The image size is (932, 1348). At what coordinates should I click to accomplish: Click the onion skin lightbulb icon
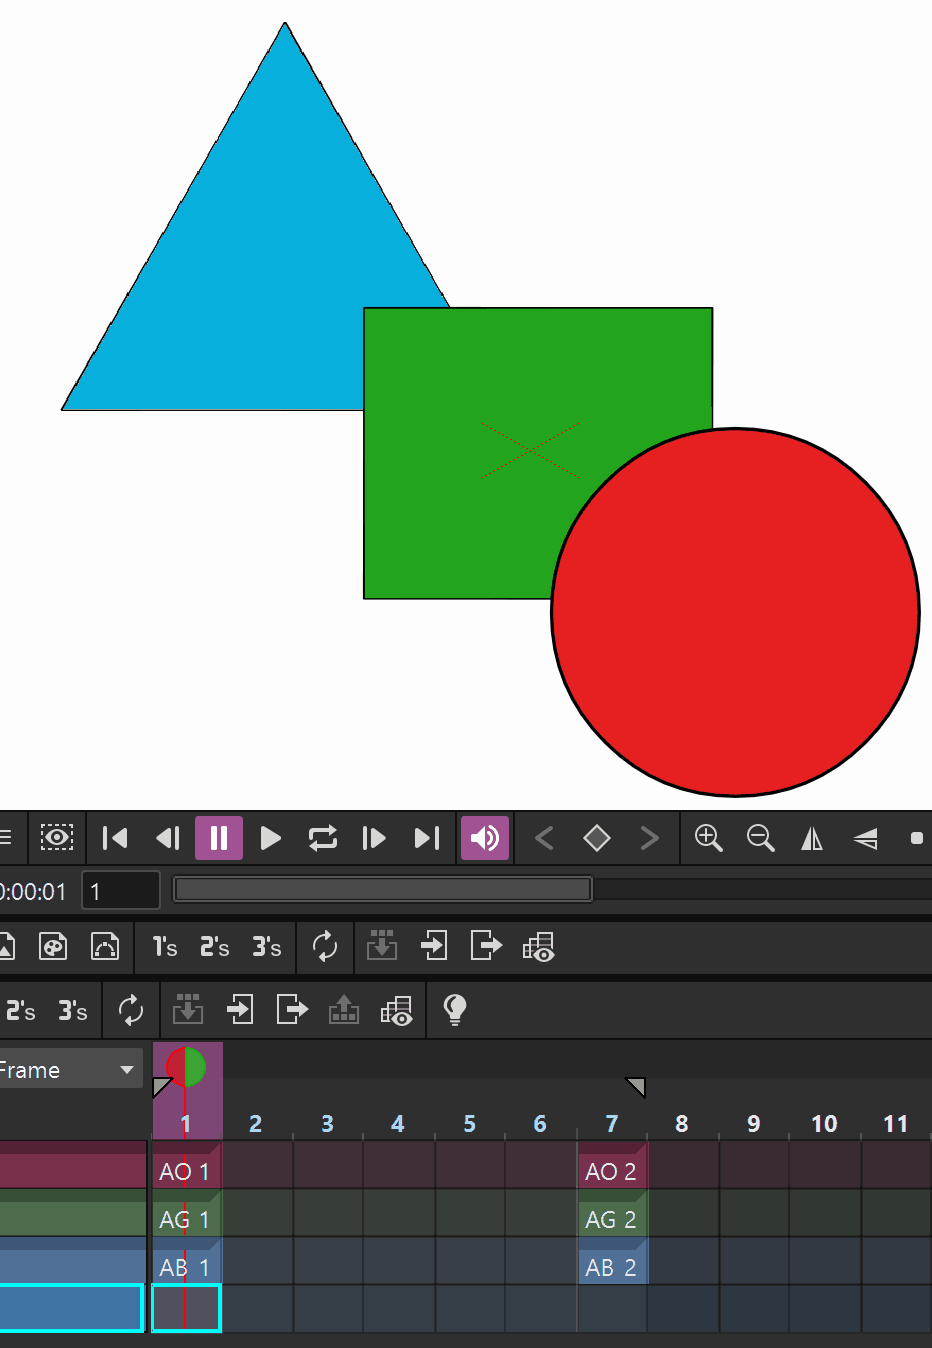point(455,1010)
